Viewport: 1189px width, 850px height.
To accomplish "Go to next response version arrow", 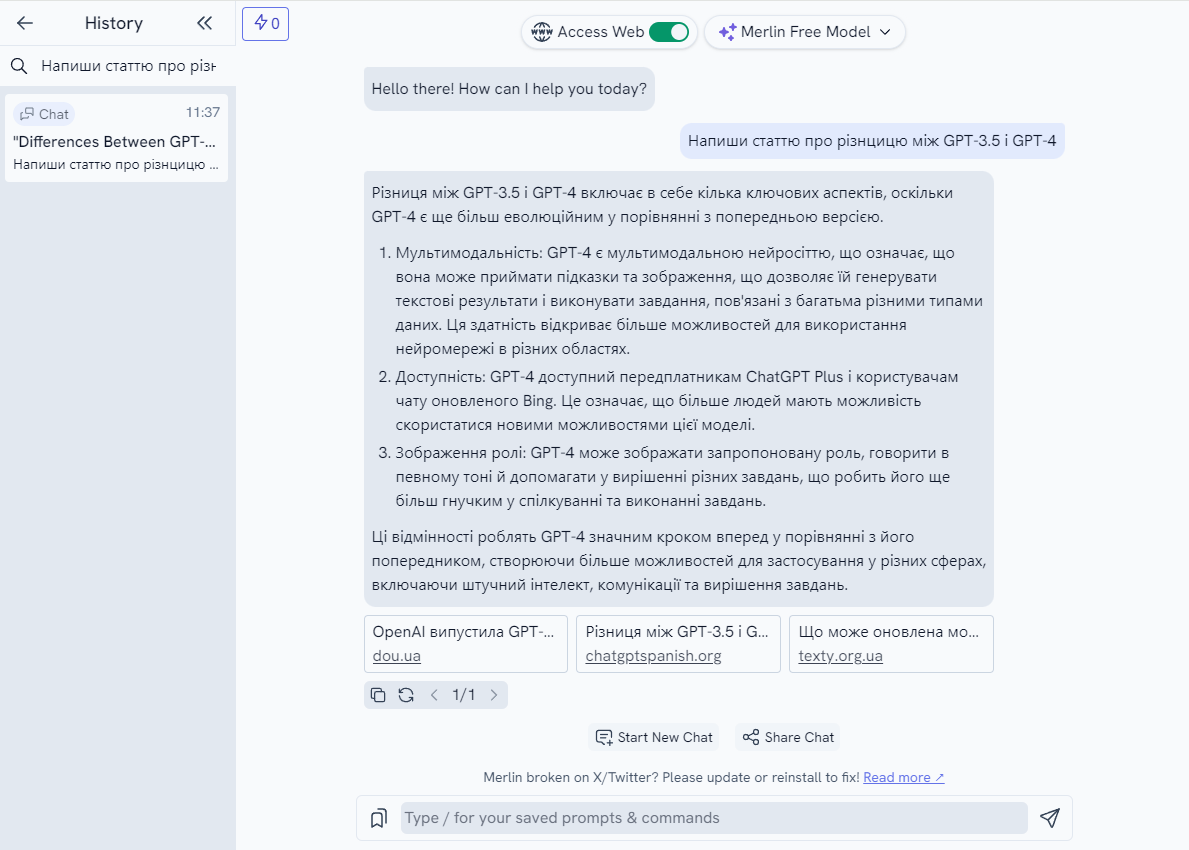I will coord(493,695).
